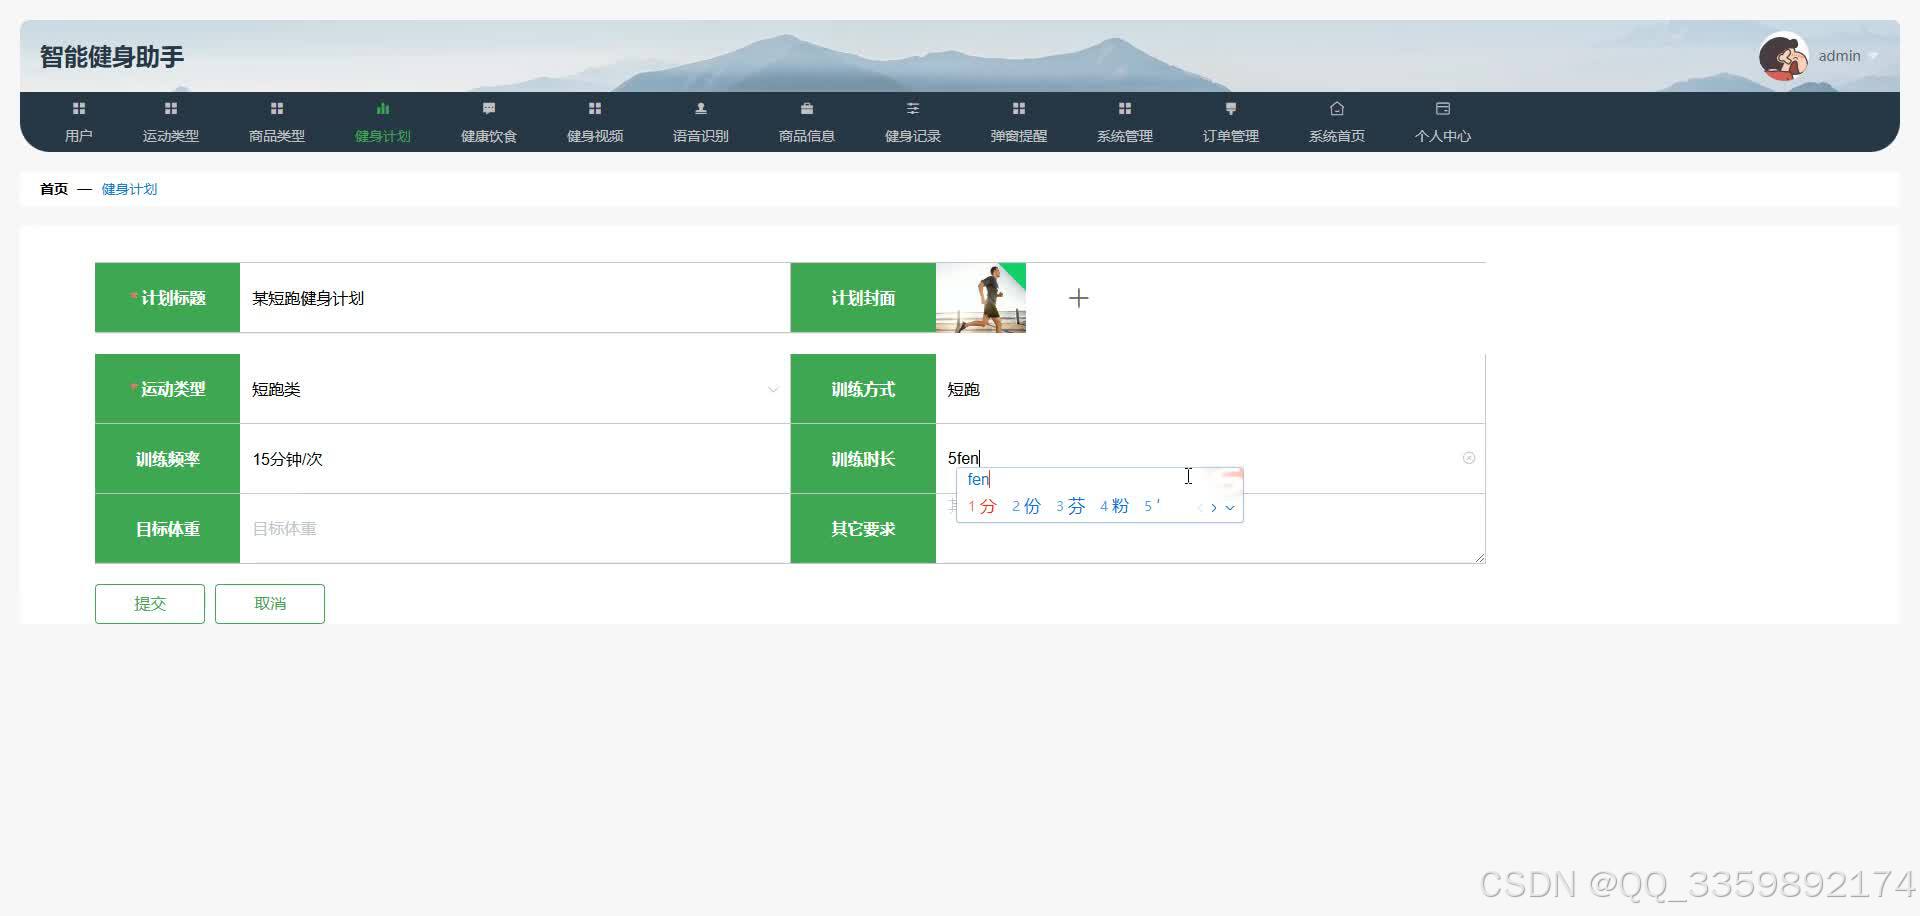Click the 系统管理 grid icon
This screenshot has height=916, width=1920.
(x=1125, y=108)
